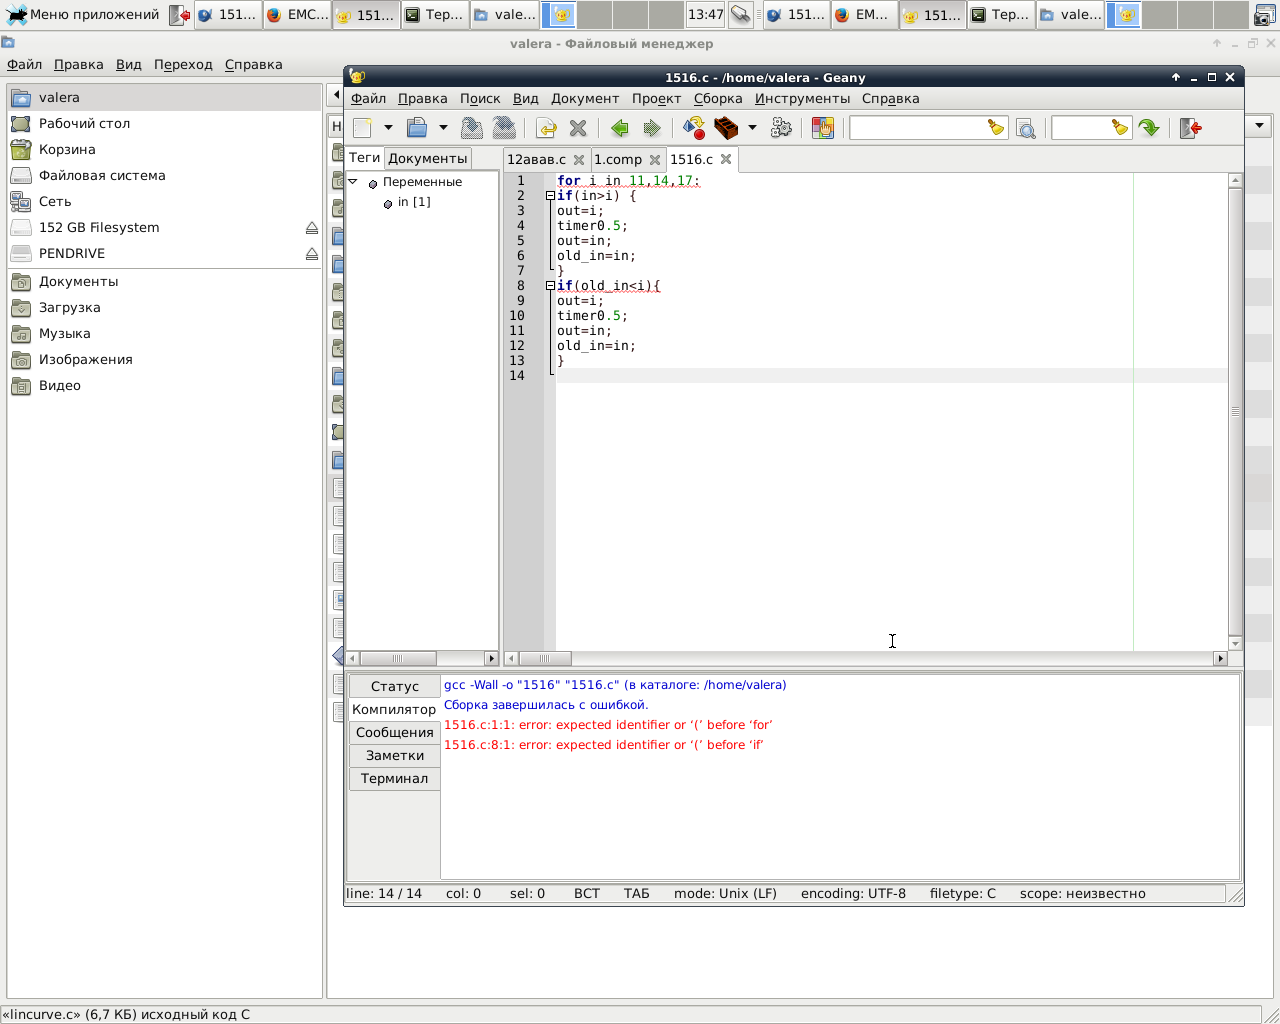Switch to the 12авав.c tab
This screenshot has width=1280, height=1024.
pyautogui.click(x=536, y=159)
